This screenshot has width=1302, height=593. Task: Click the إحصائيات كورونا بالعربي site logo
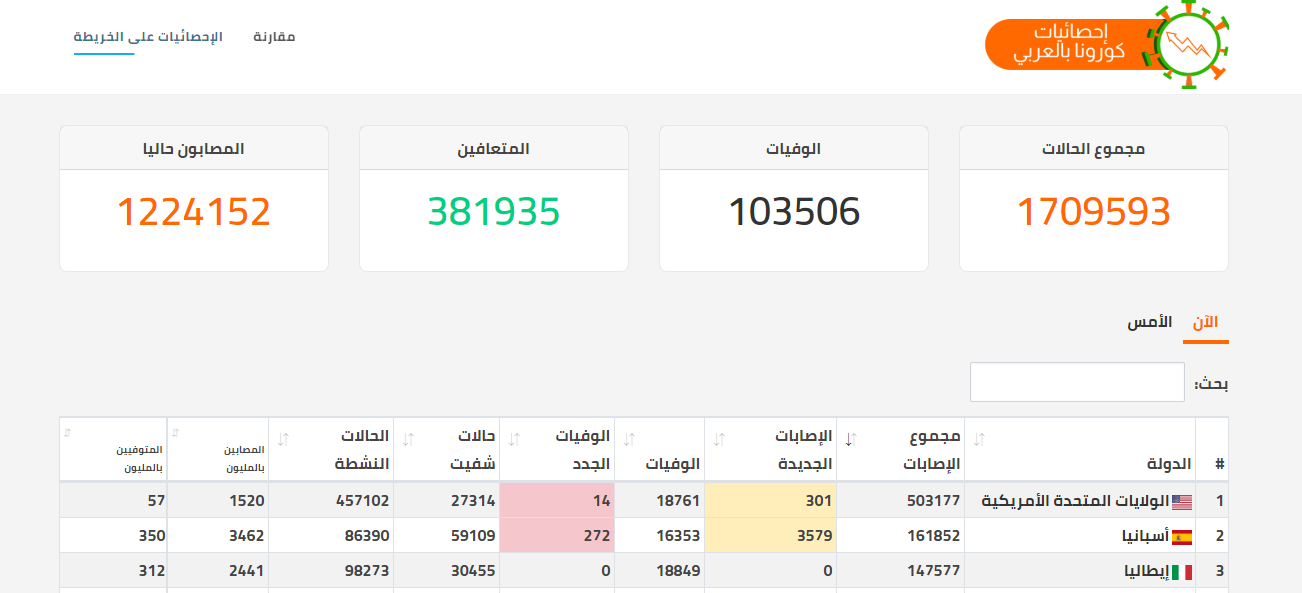point(1107,45)
